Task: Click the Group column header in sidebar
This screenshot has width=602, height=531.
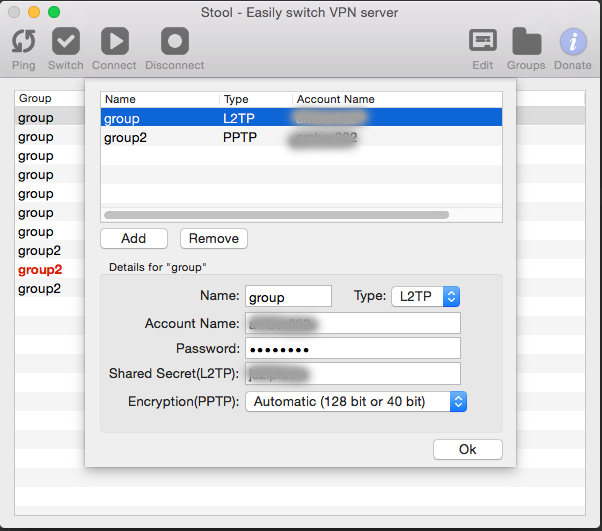Action: coord(50,98)
